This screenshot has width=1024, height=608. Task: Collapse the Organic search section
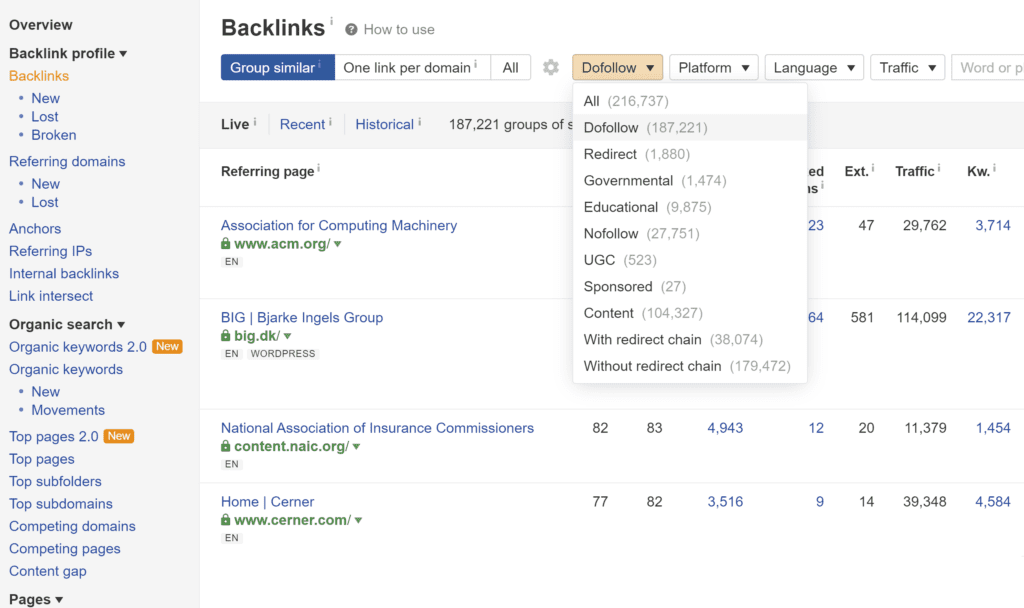[67, 325]
